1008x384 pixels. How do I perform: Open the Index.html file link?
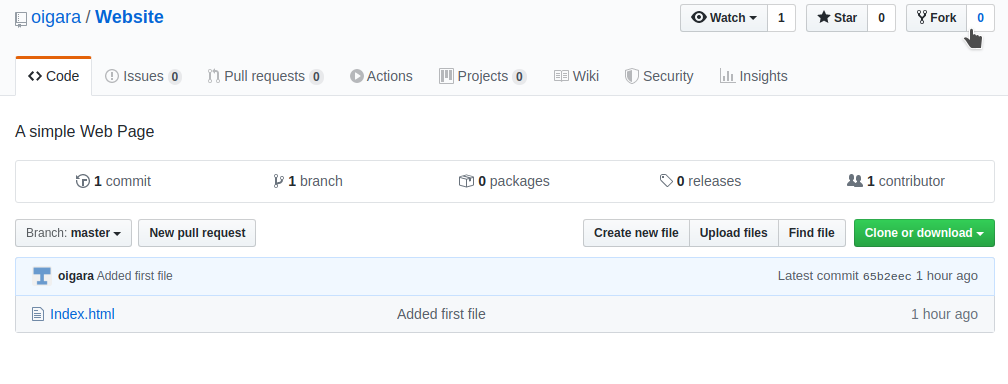82,314
